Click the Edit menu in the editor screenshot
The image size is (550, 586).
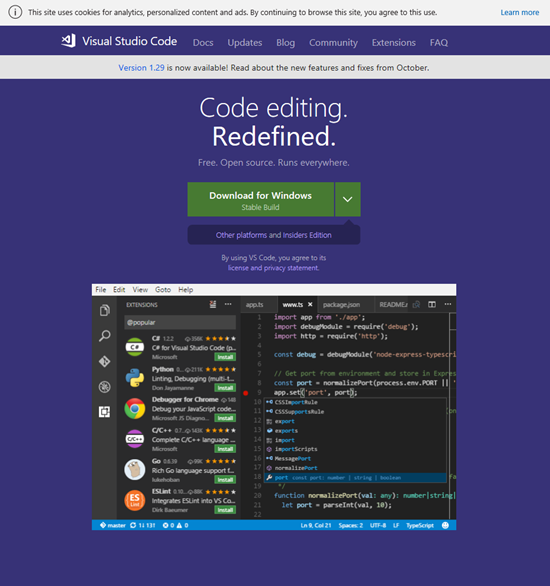coord(119,290)
